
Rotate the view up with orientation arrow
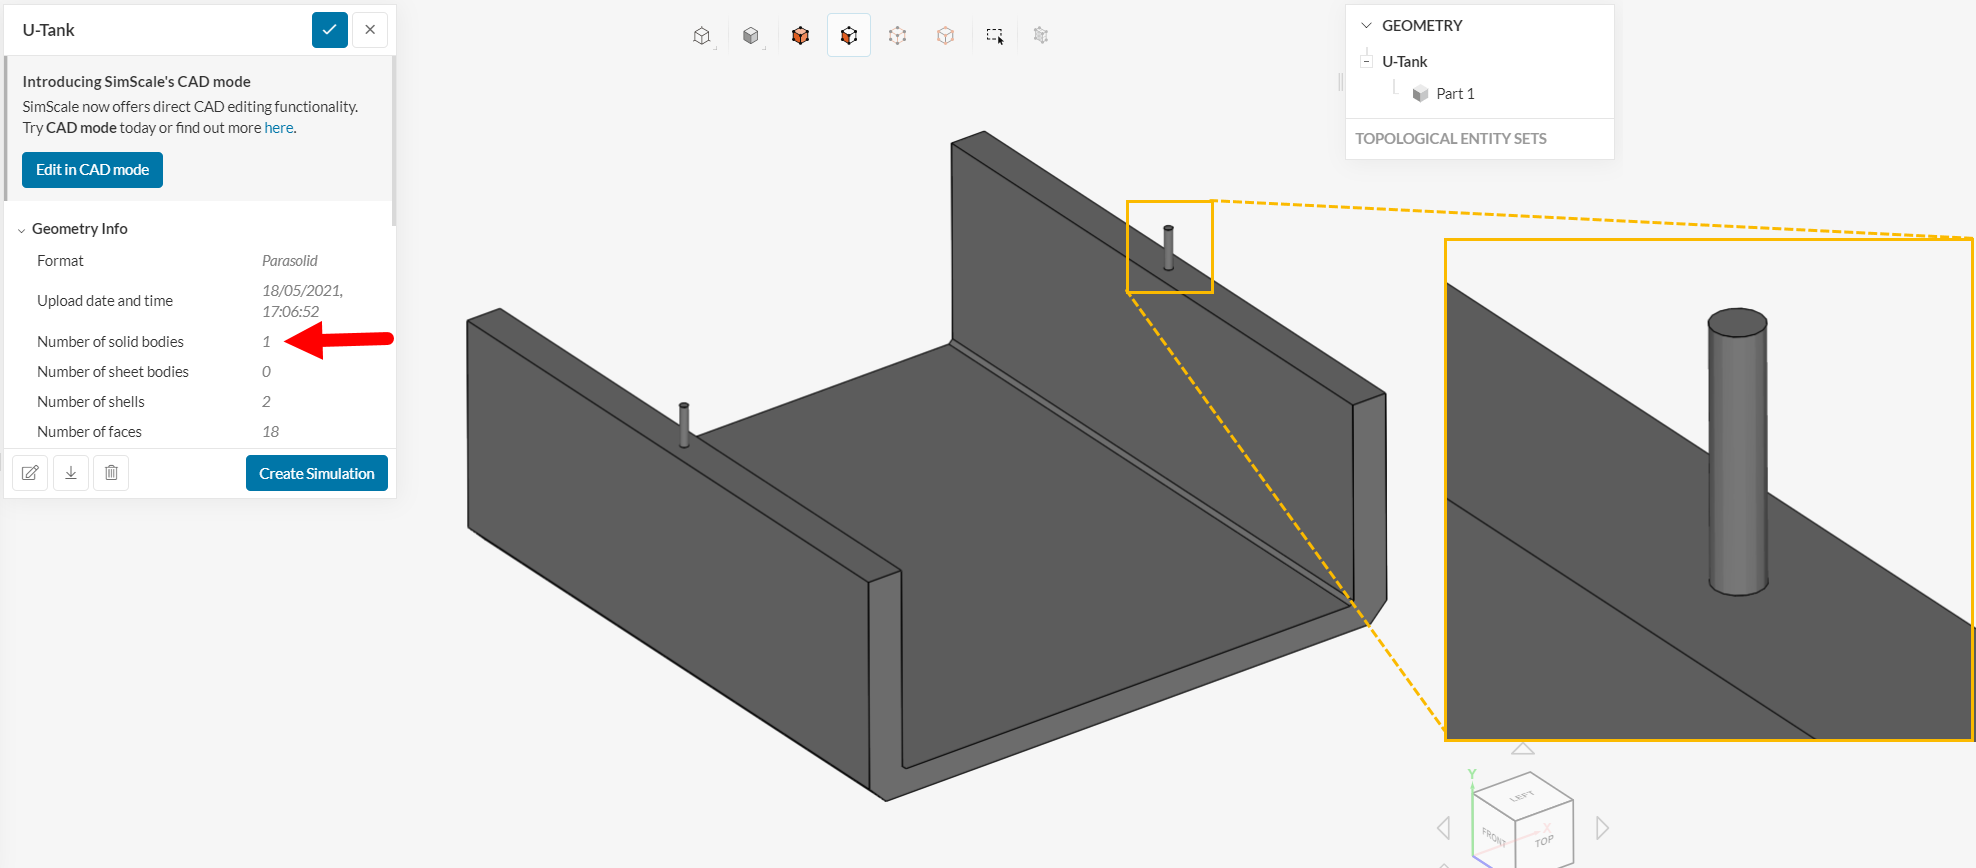coord(1523,748)
